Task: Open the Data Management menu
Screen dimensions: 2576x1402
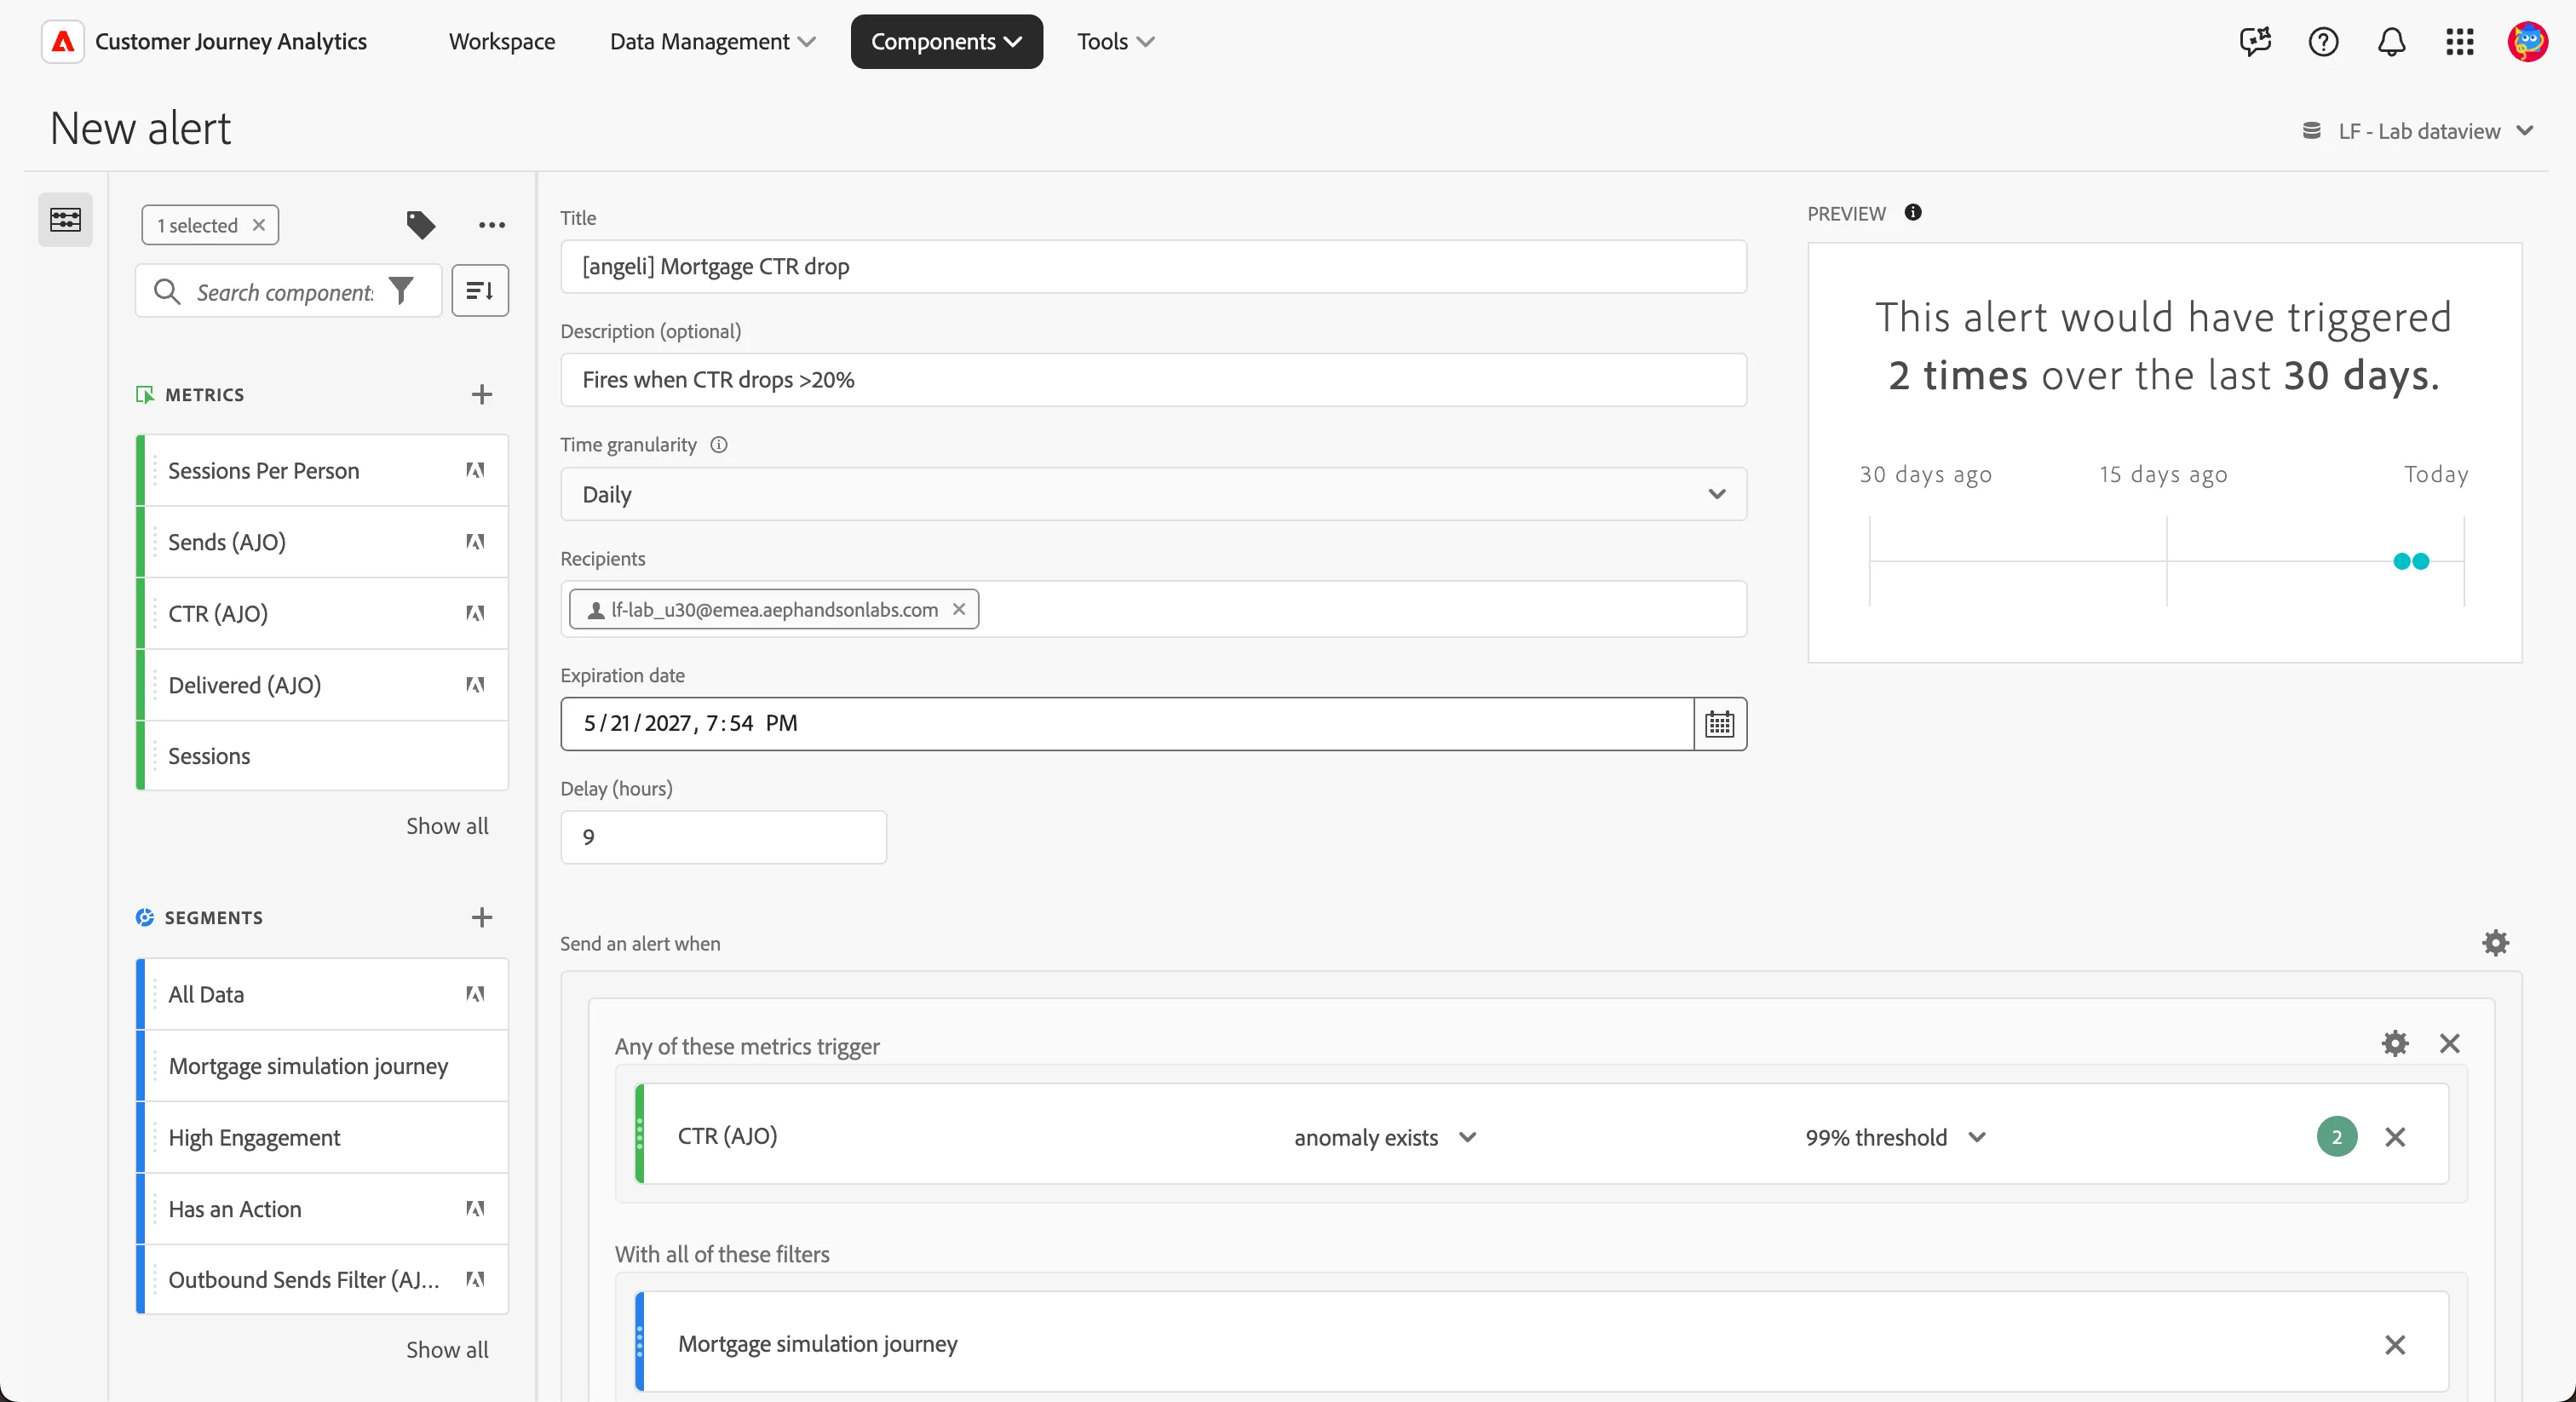Action: (x=712, y=42)
